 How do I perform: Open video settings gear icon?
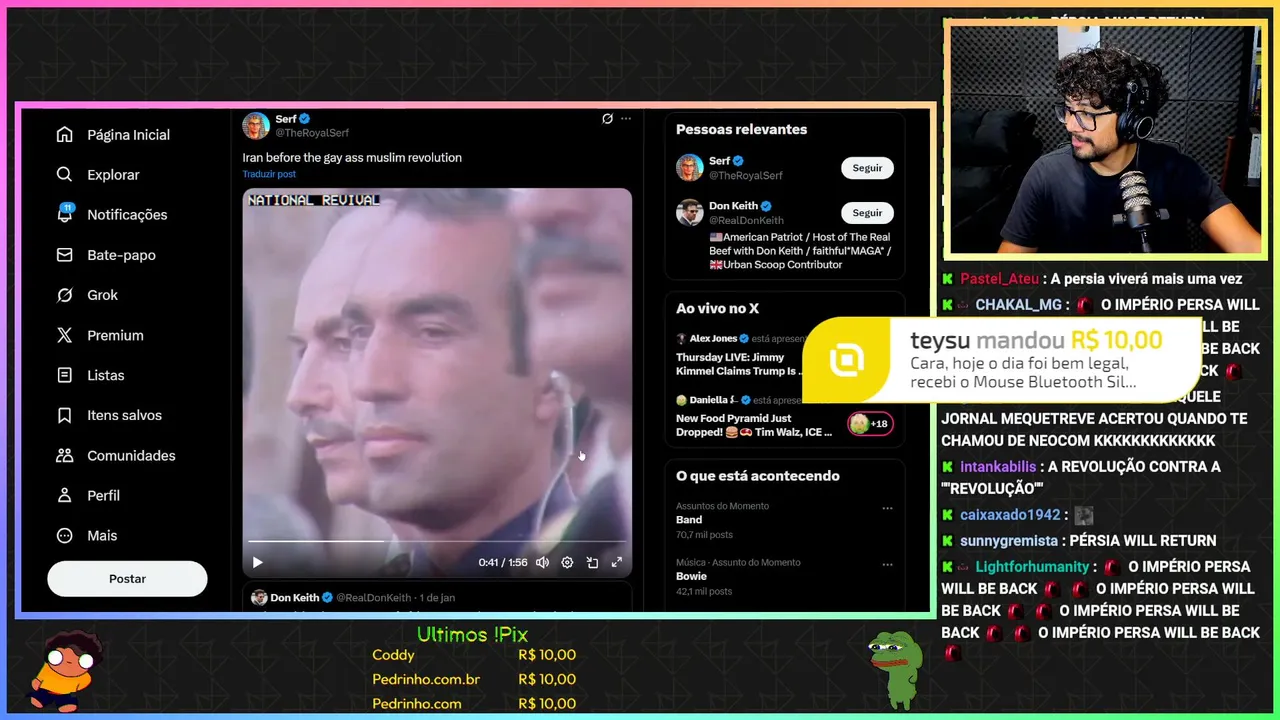pyautogui.click(x=567, y=563)
